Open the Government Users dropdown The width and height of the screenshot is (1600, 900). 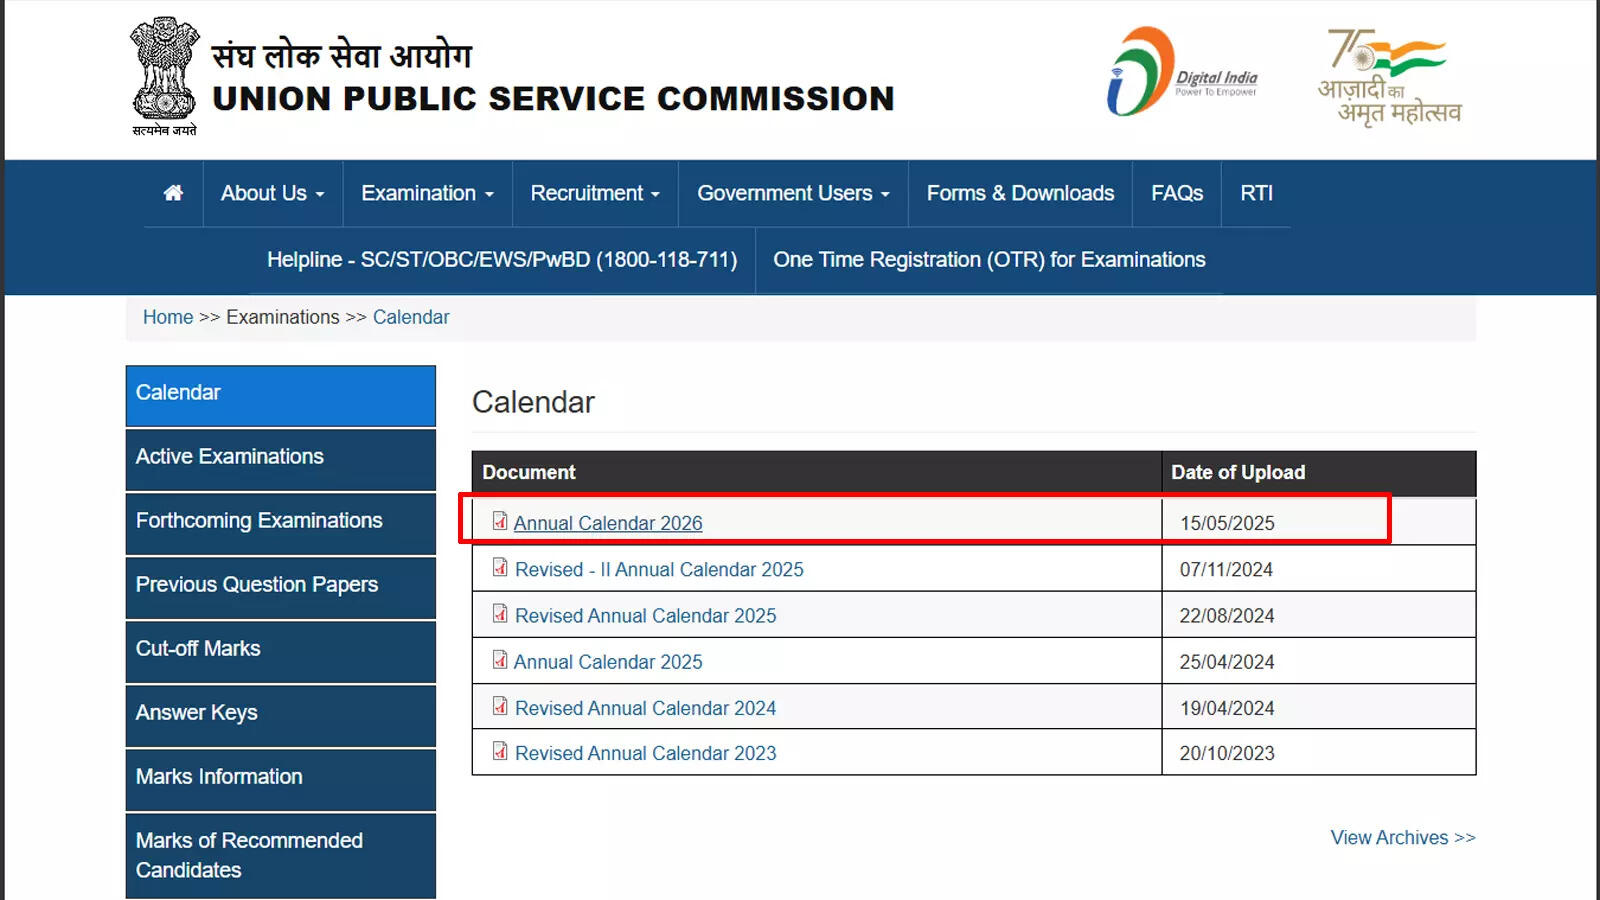793,193
